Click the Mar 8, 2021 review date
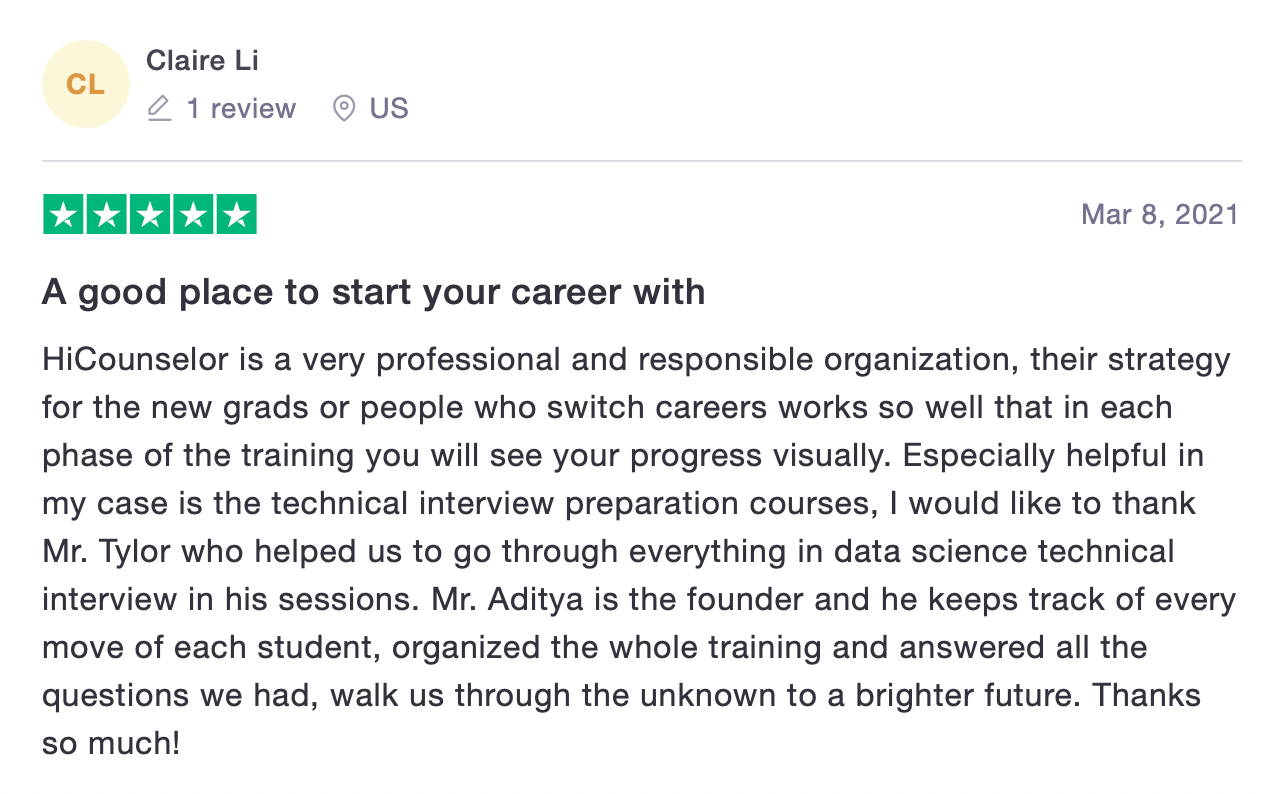 point(1160,215)
